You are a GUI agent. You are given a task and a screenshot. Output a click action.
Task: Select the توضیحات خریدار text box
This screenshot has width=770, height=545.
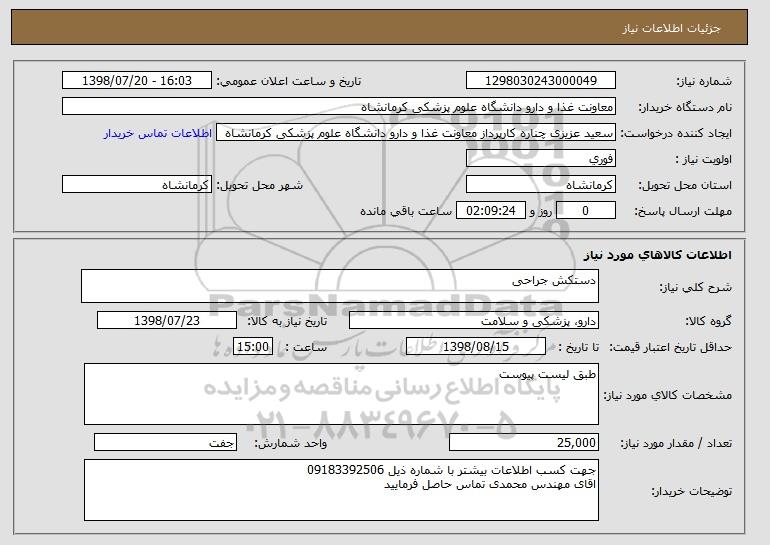point(341,490)
